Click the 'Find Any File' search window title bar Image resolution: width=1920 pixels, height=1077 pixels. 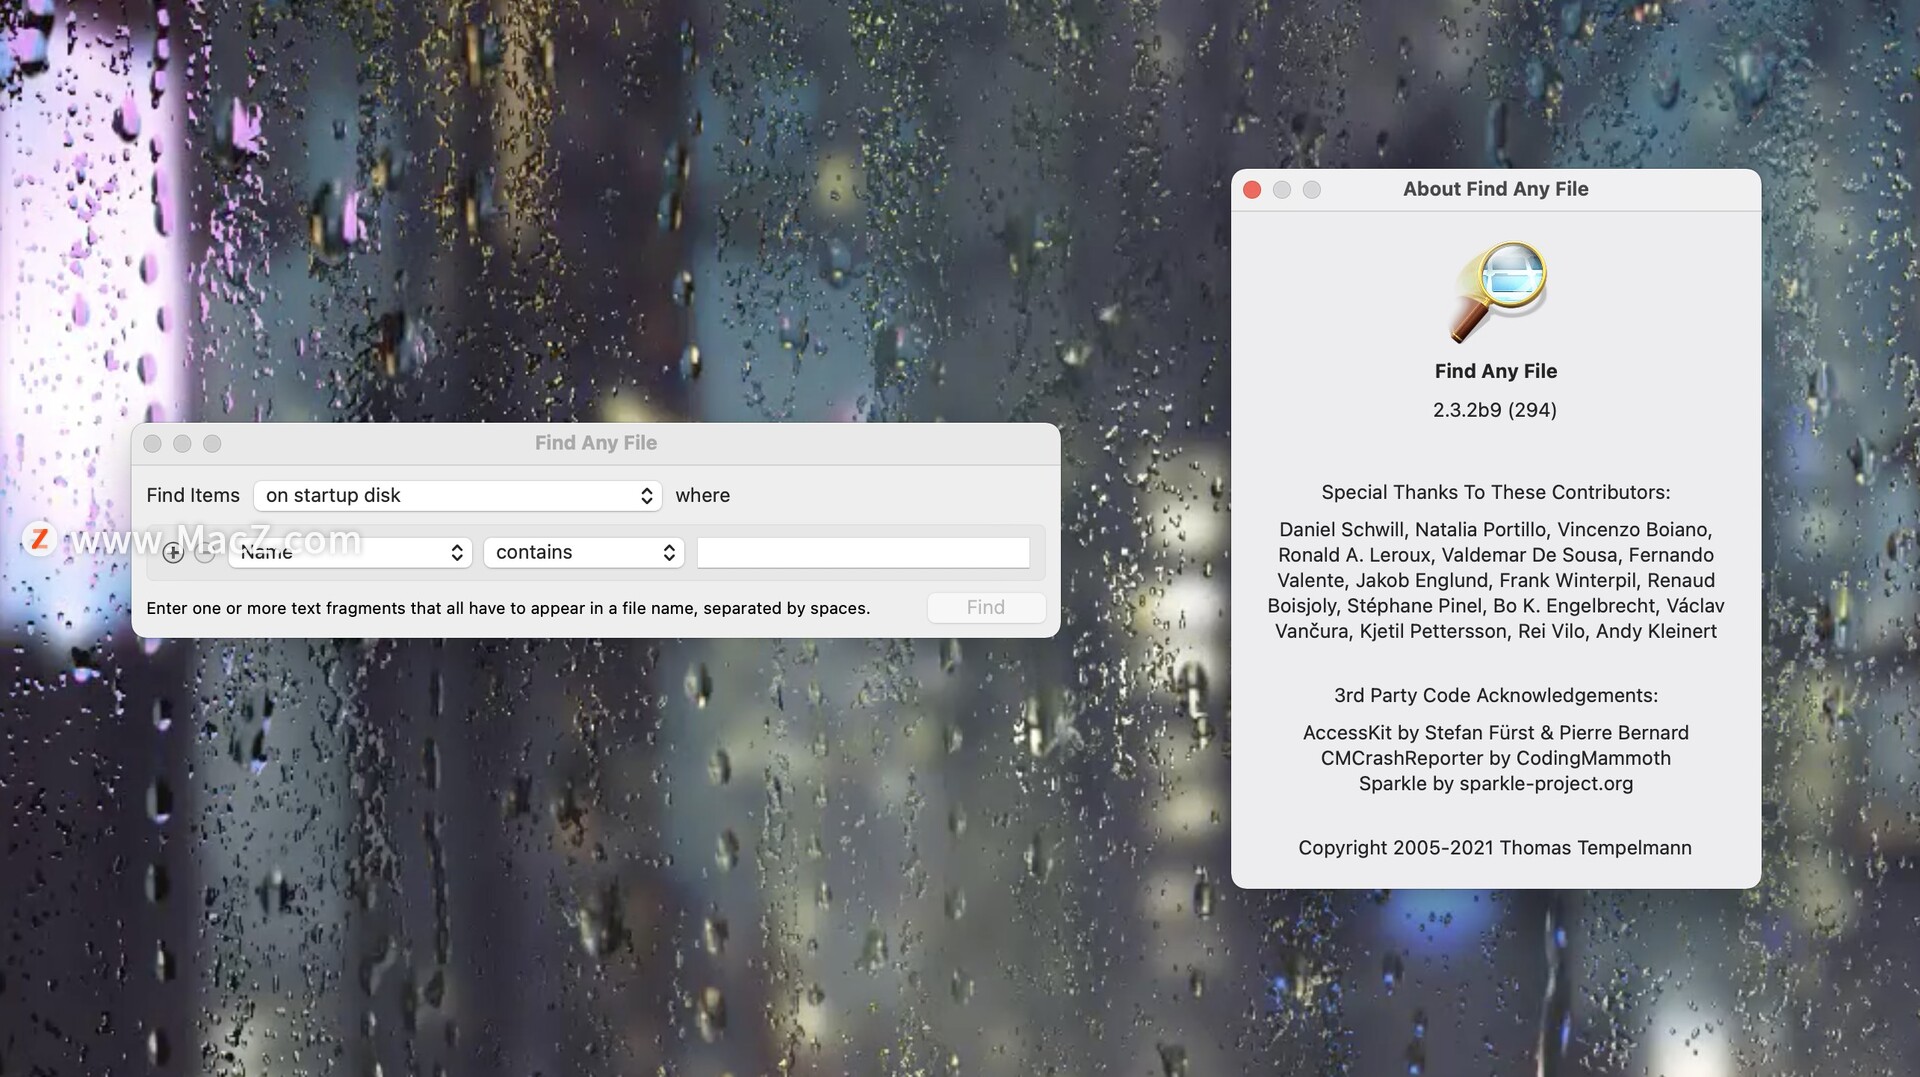click(x=596, y=443)
